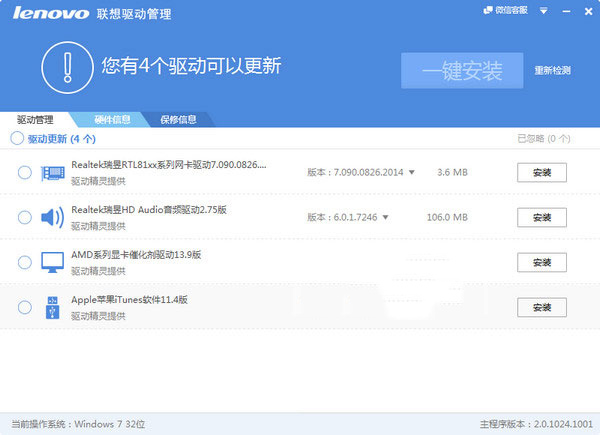
Task: Minimize the Lenovo driver manager window
Action: (566, 12)
